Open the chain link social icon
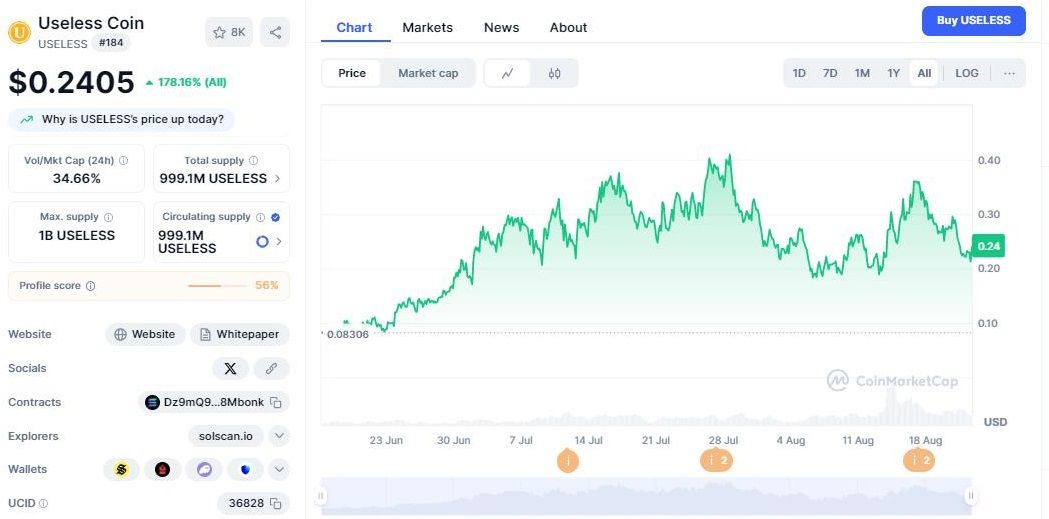The height and width of the screenshot is (519, 1049). [272, 369]
